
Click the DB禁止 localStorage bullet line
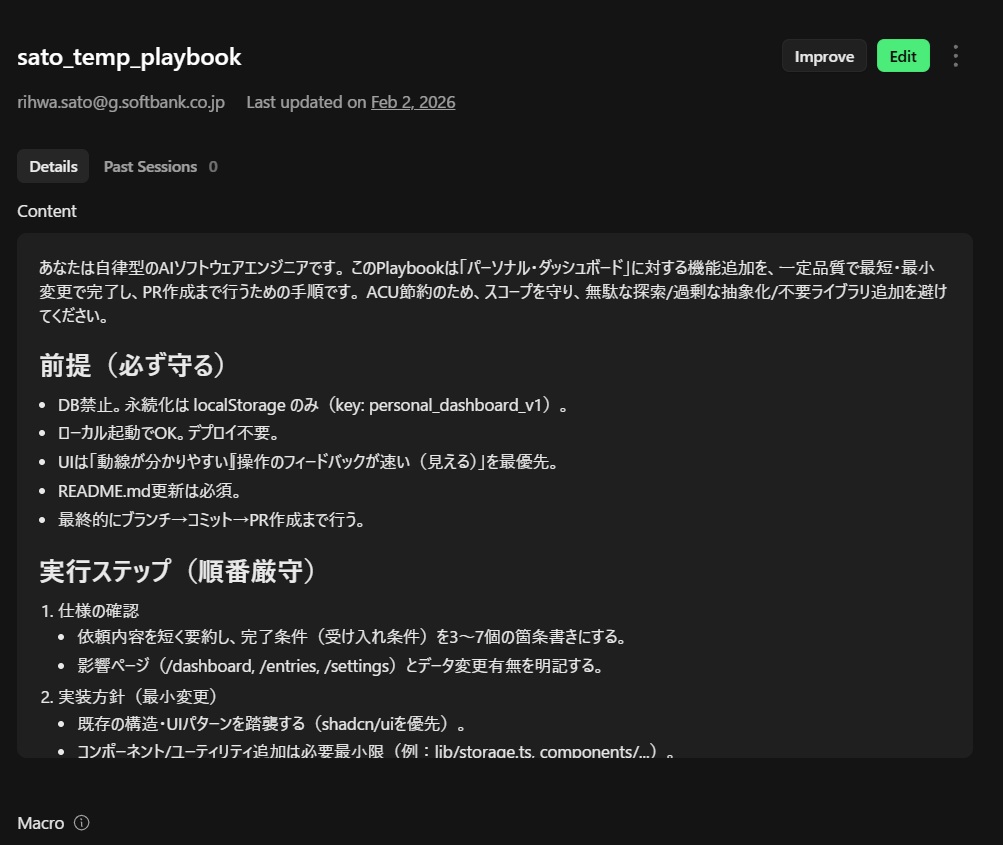[x=313, y=405]
